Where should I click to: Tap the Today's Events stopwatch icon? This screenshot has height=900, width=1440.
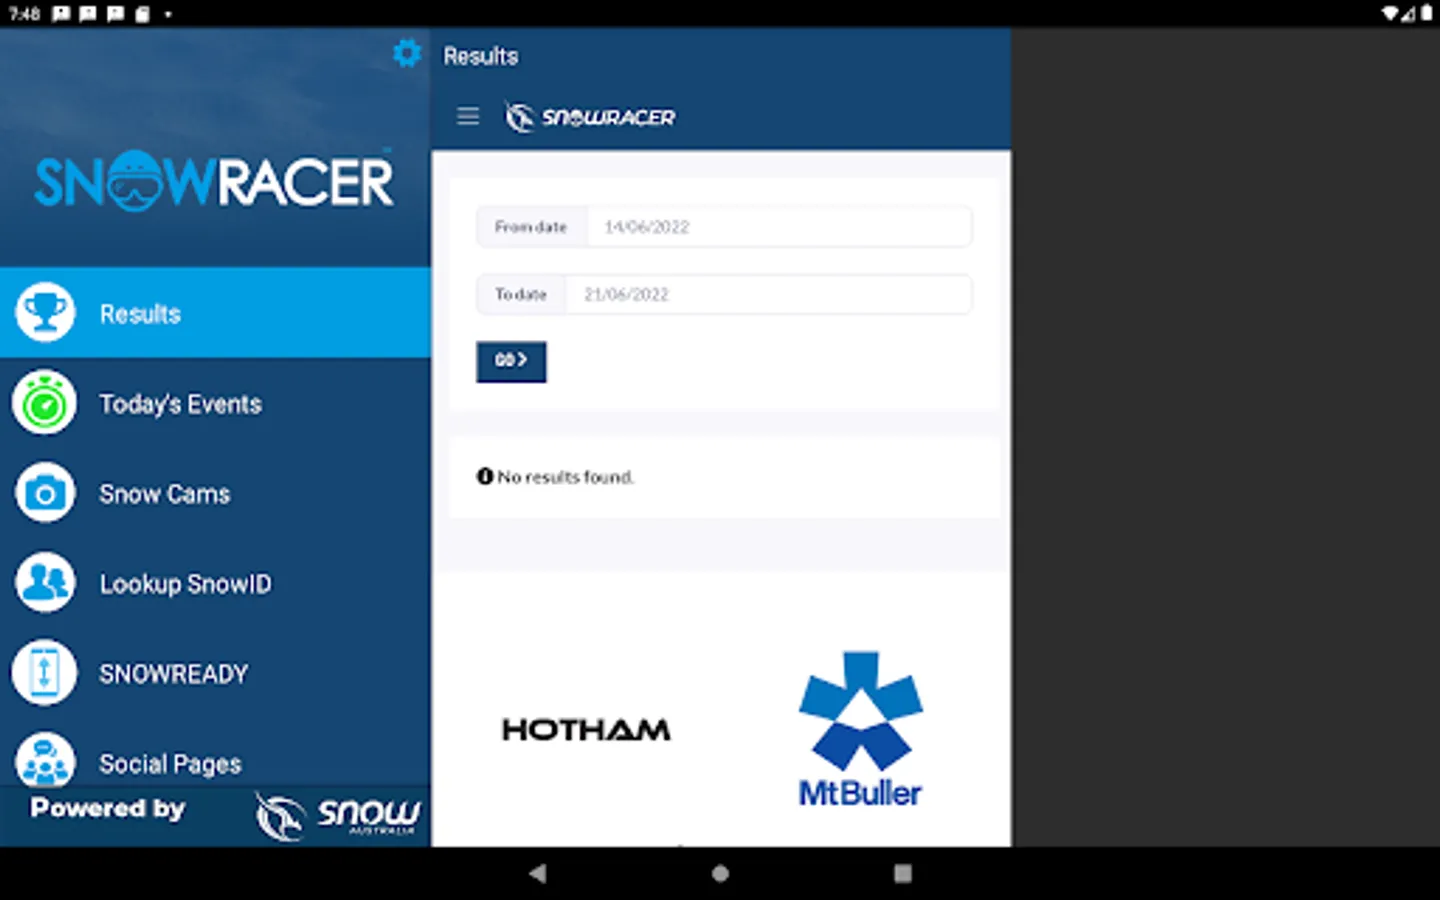click(x=45, y=403)
